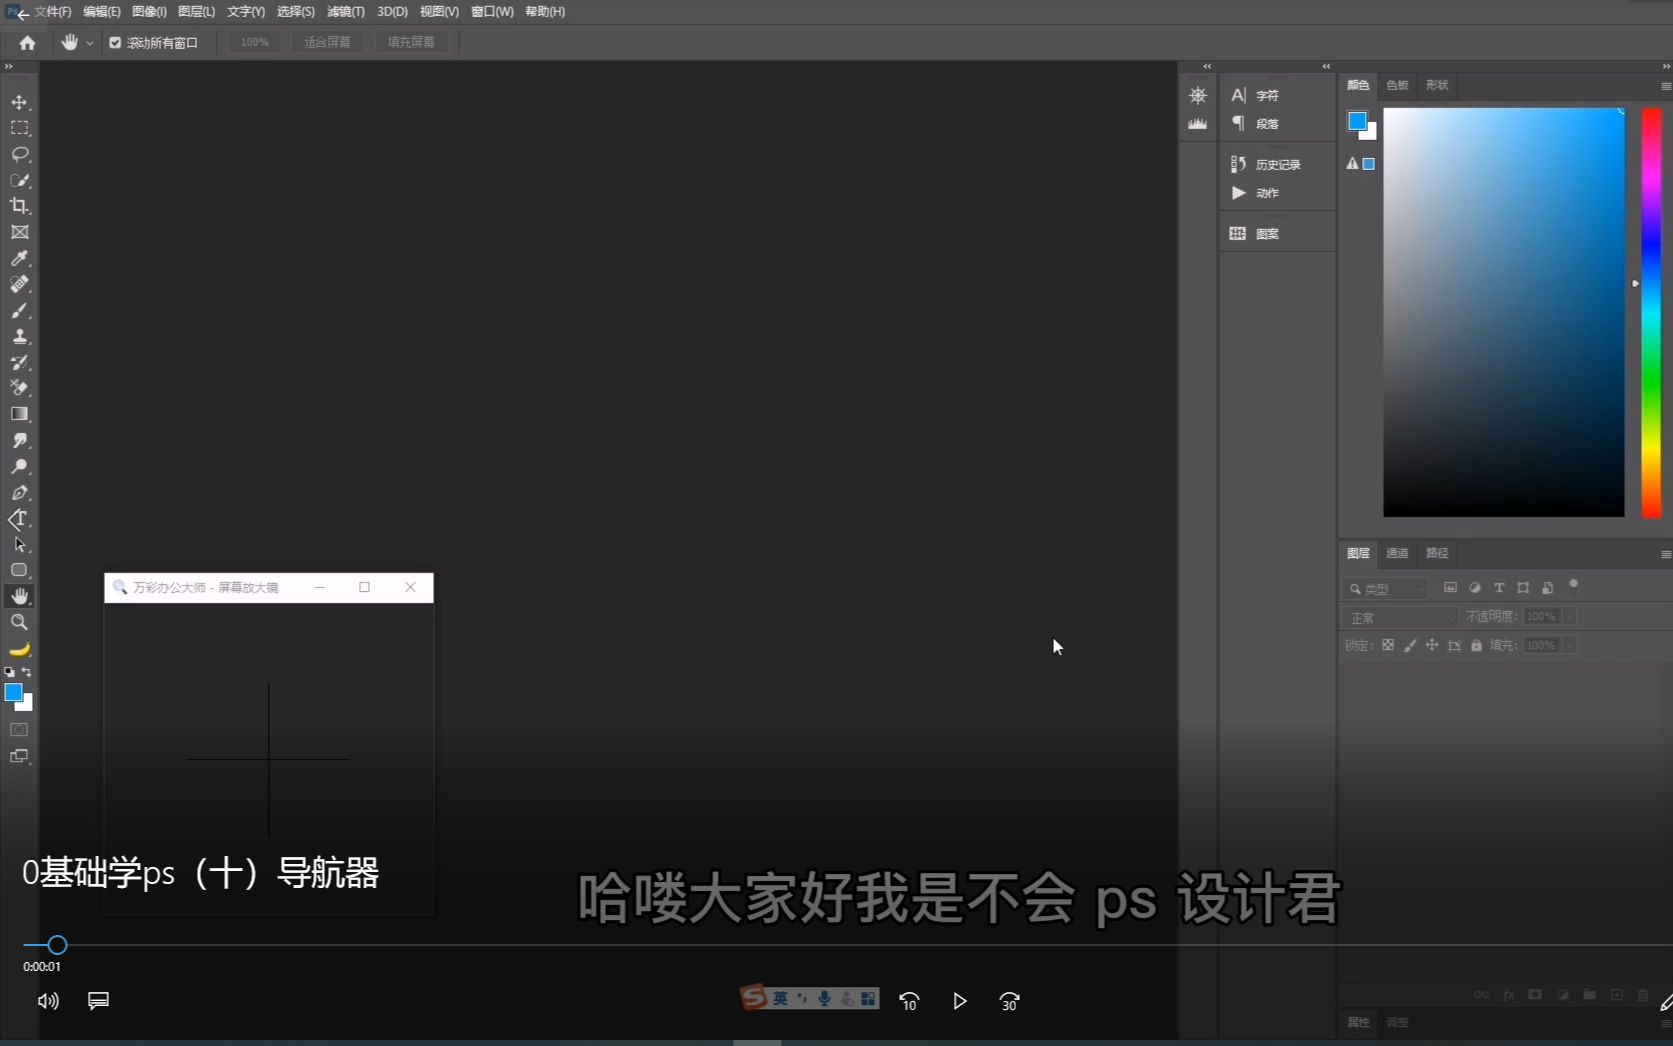Image resolution: width=1673 pixels, height=1046 pixels.
Task: Select the Move tool
Action: tap(19, 102)
